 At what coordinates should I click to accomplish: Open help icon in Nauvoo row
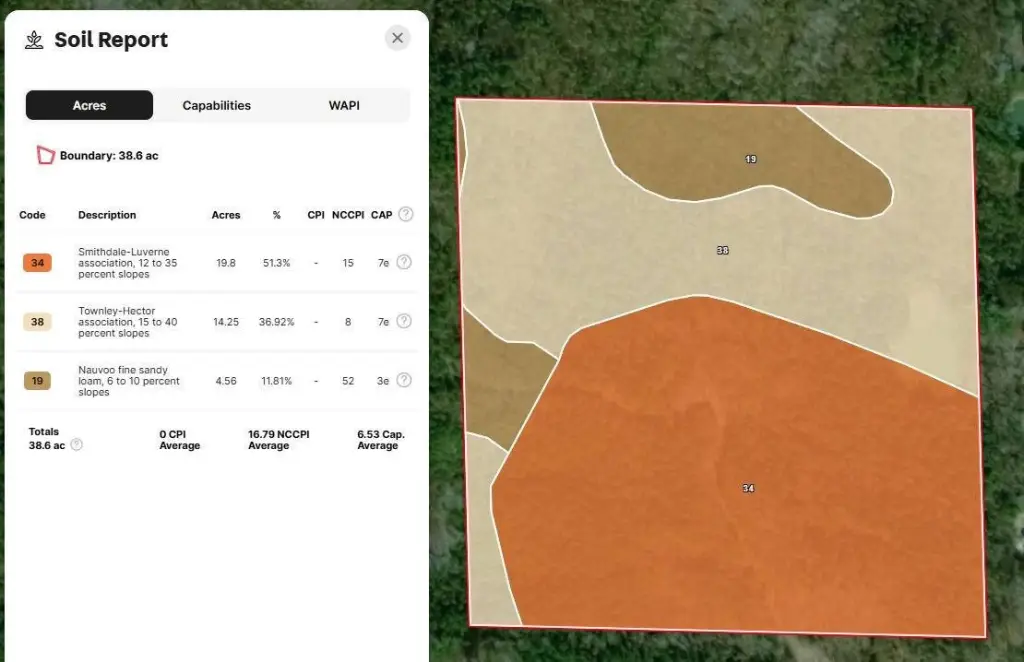pos(404,380)
